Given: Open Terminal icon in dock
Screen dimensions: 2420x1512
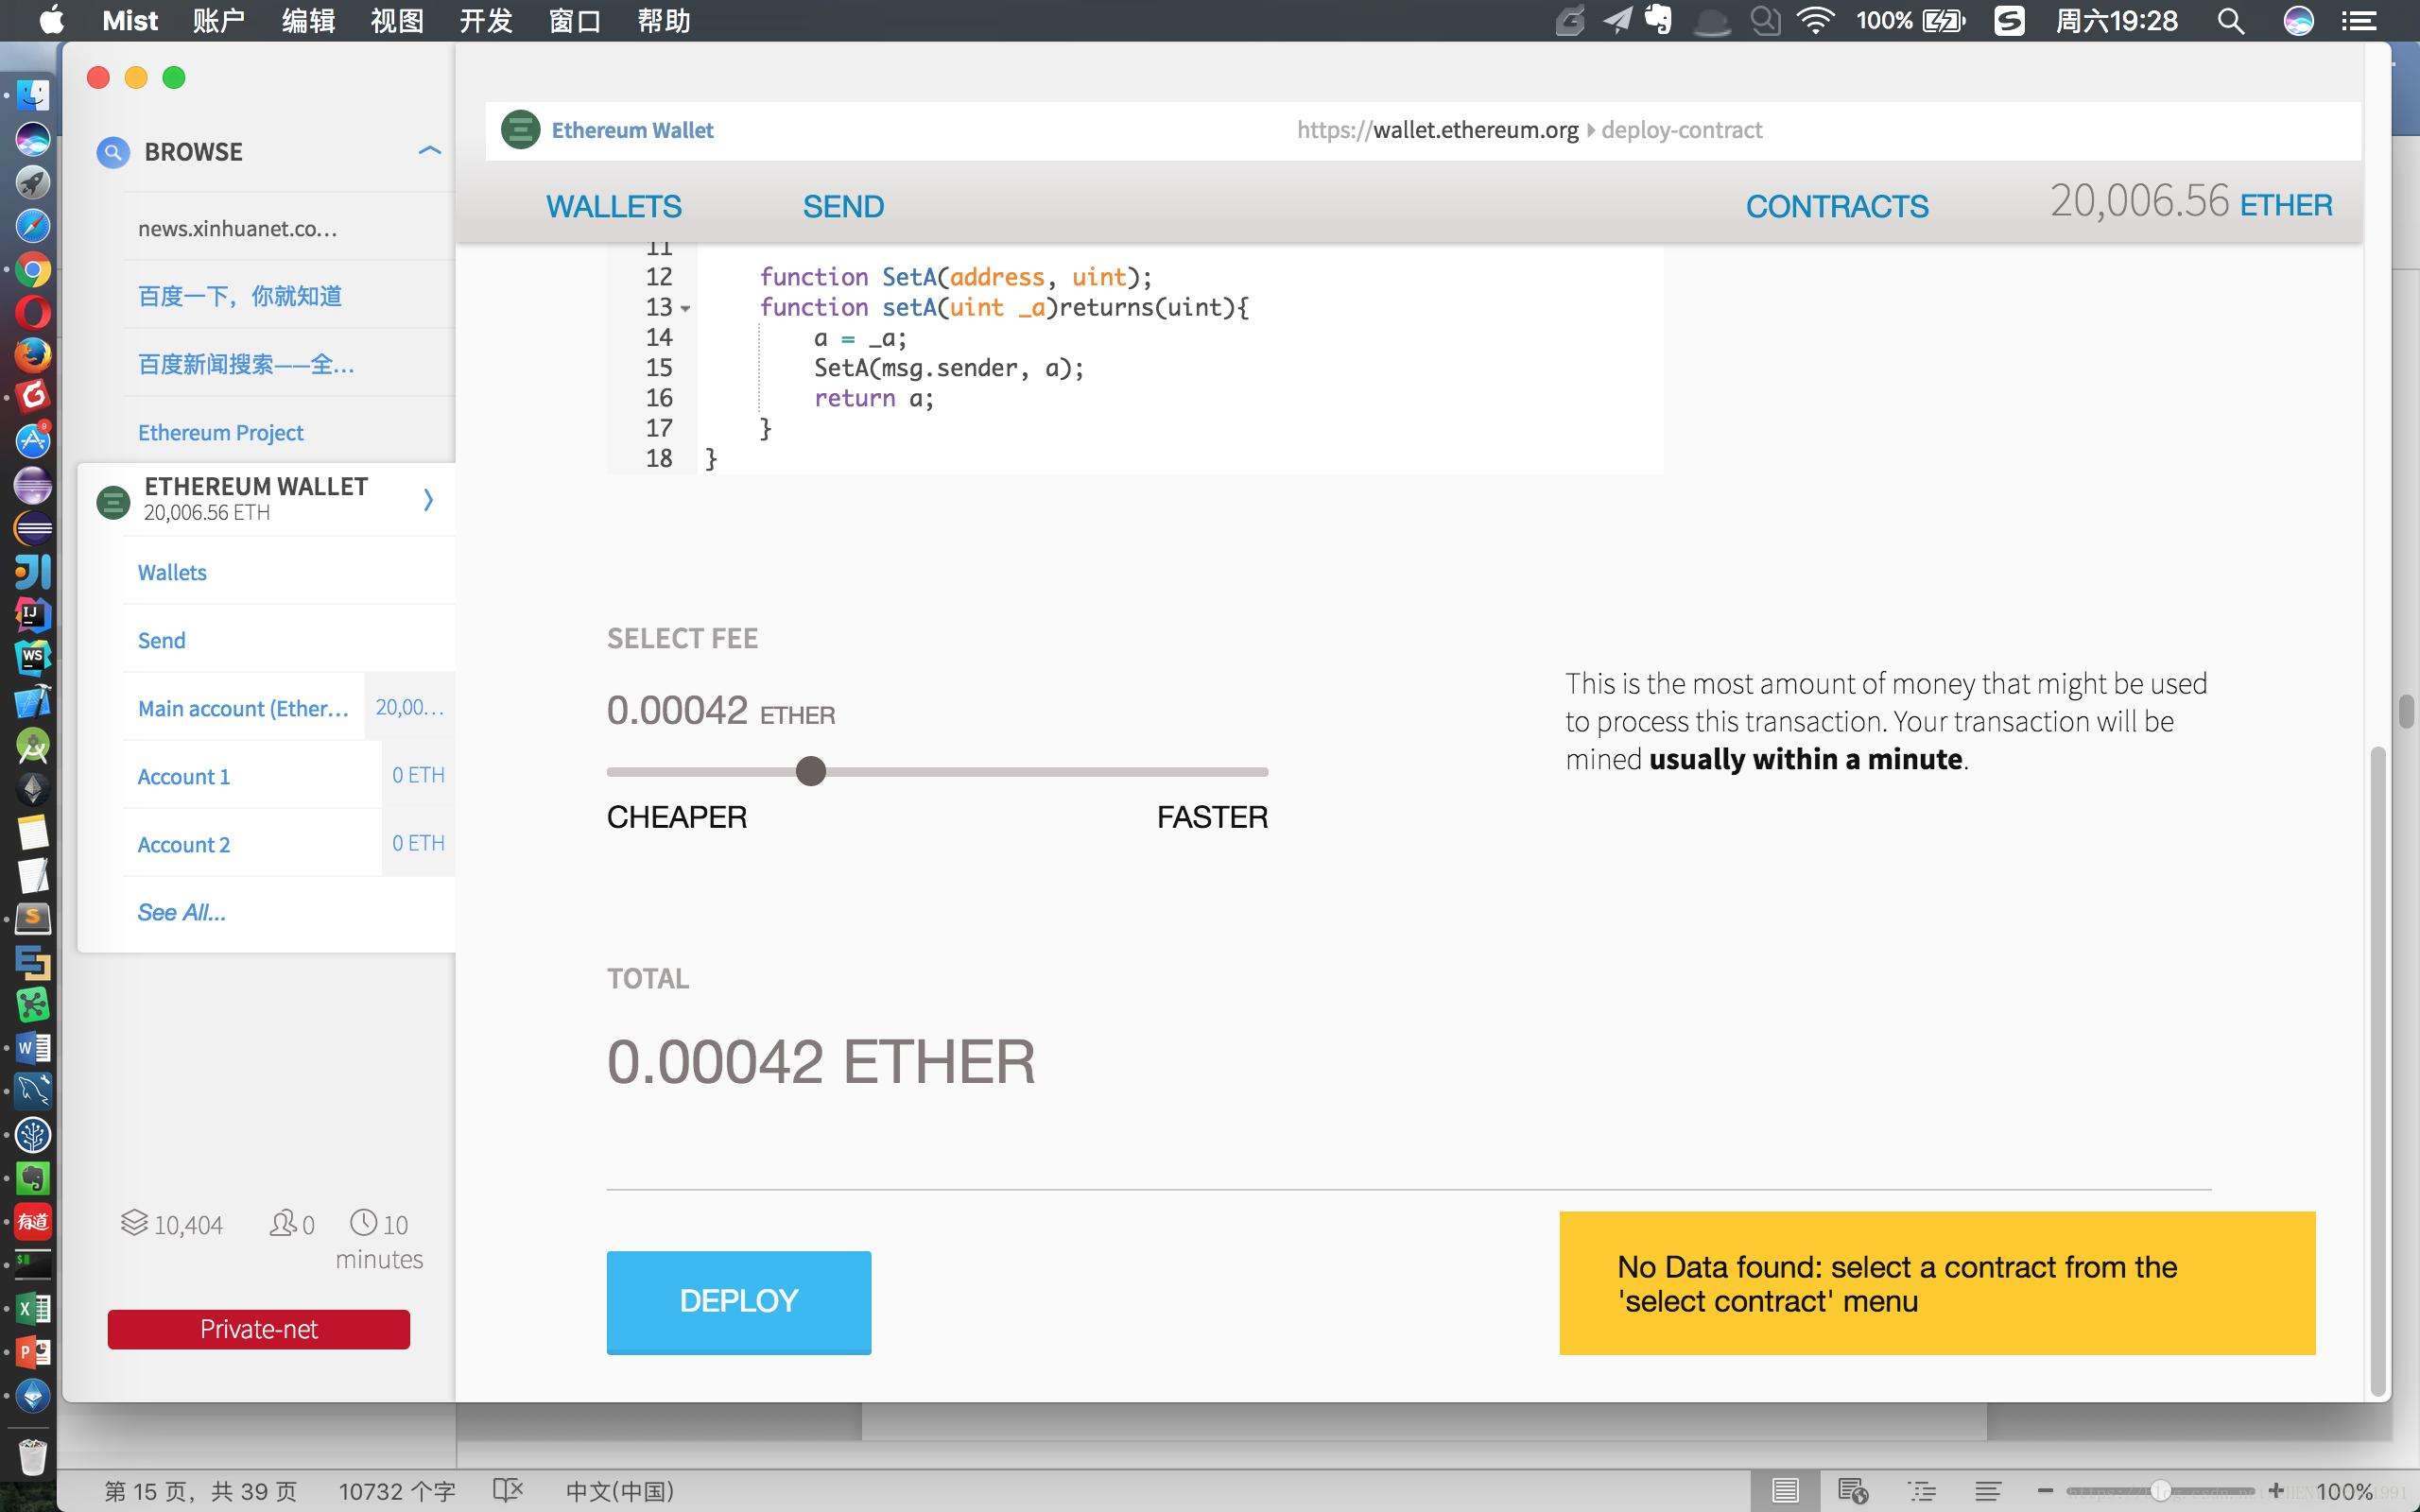Looking at the screenshot, I should pos(33,1264).
